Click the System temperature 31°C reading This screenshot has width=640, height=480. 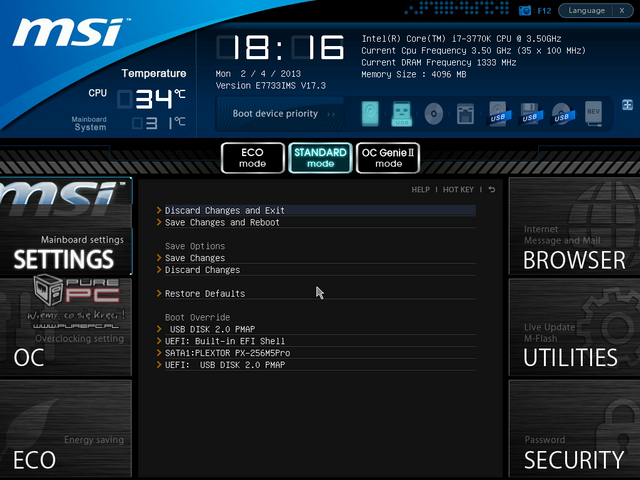click(x=159, y=123)
